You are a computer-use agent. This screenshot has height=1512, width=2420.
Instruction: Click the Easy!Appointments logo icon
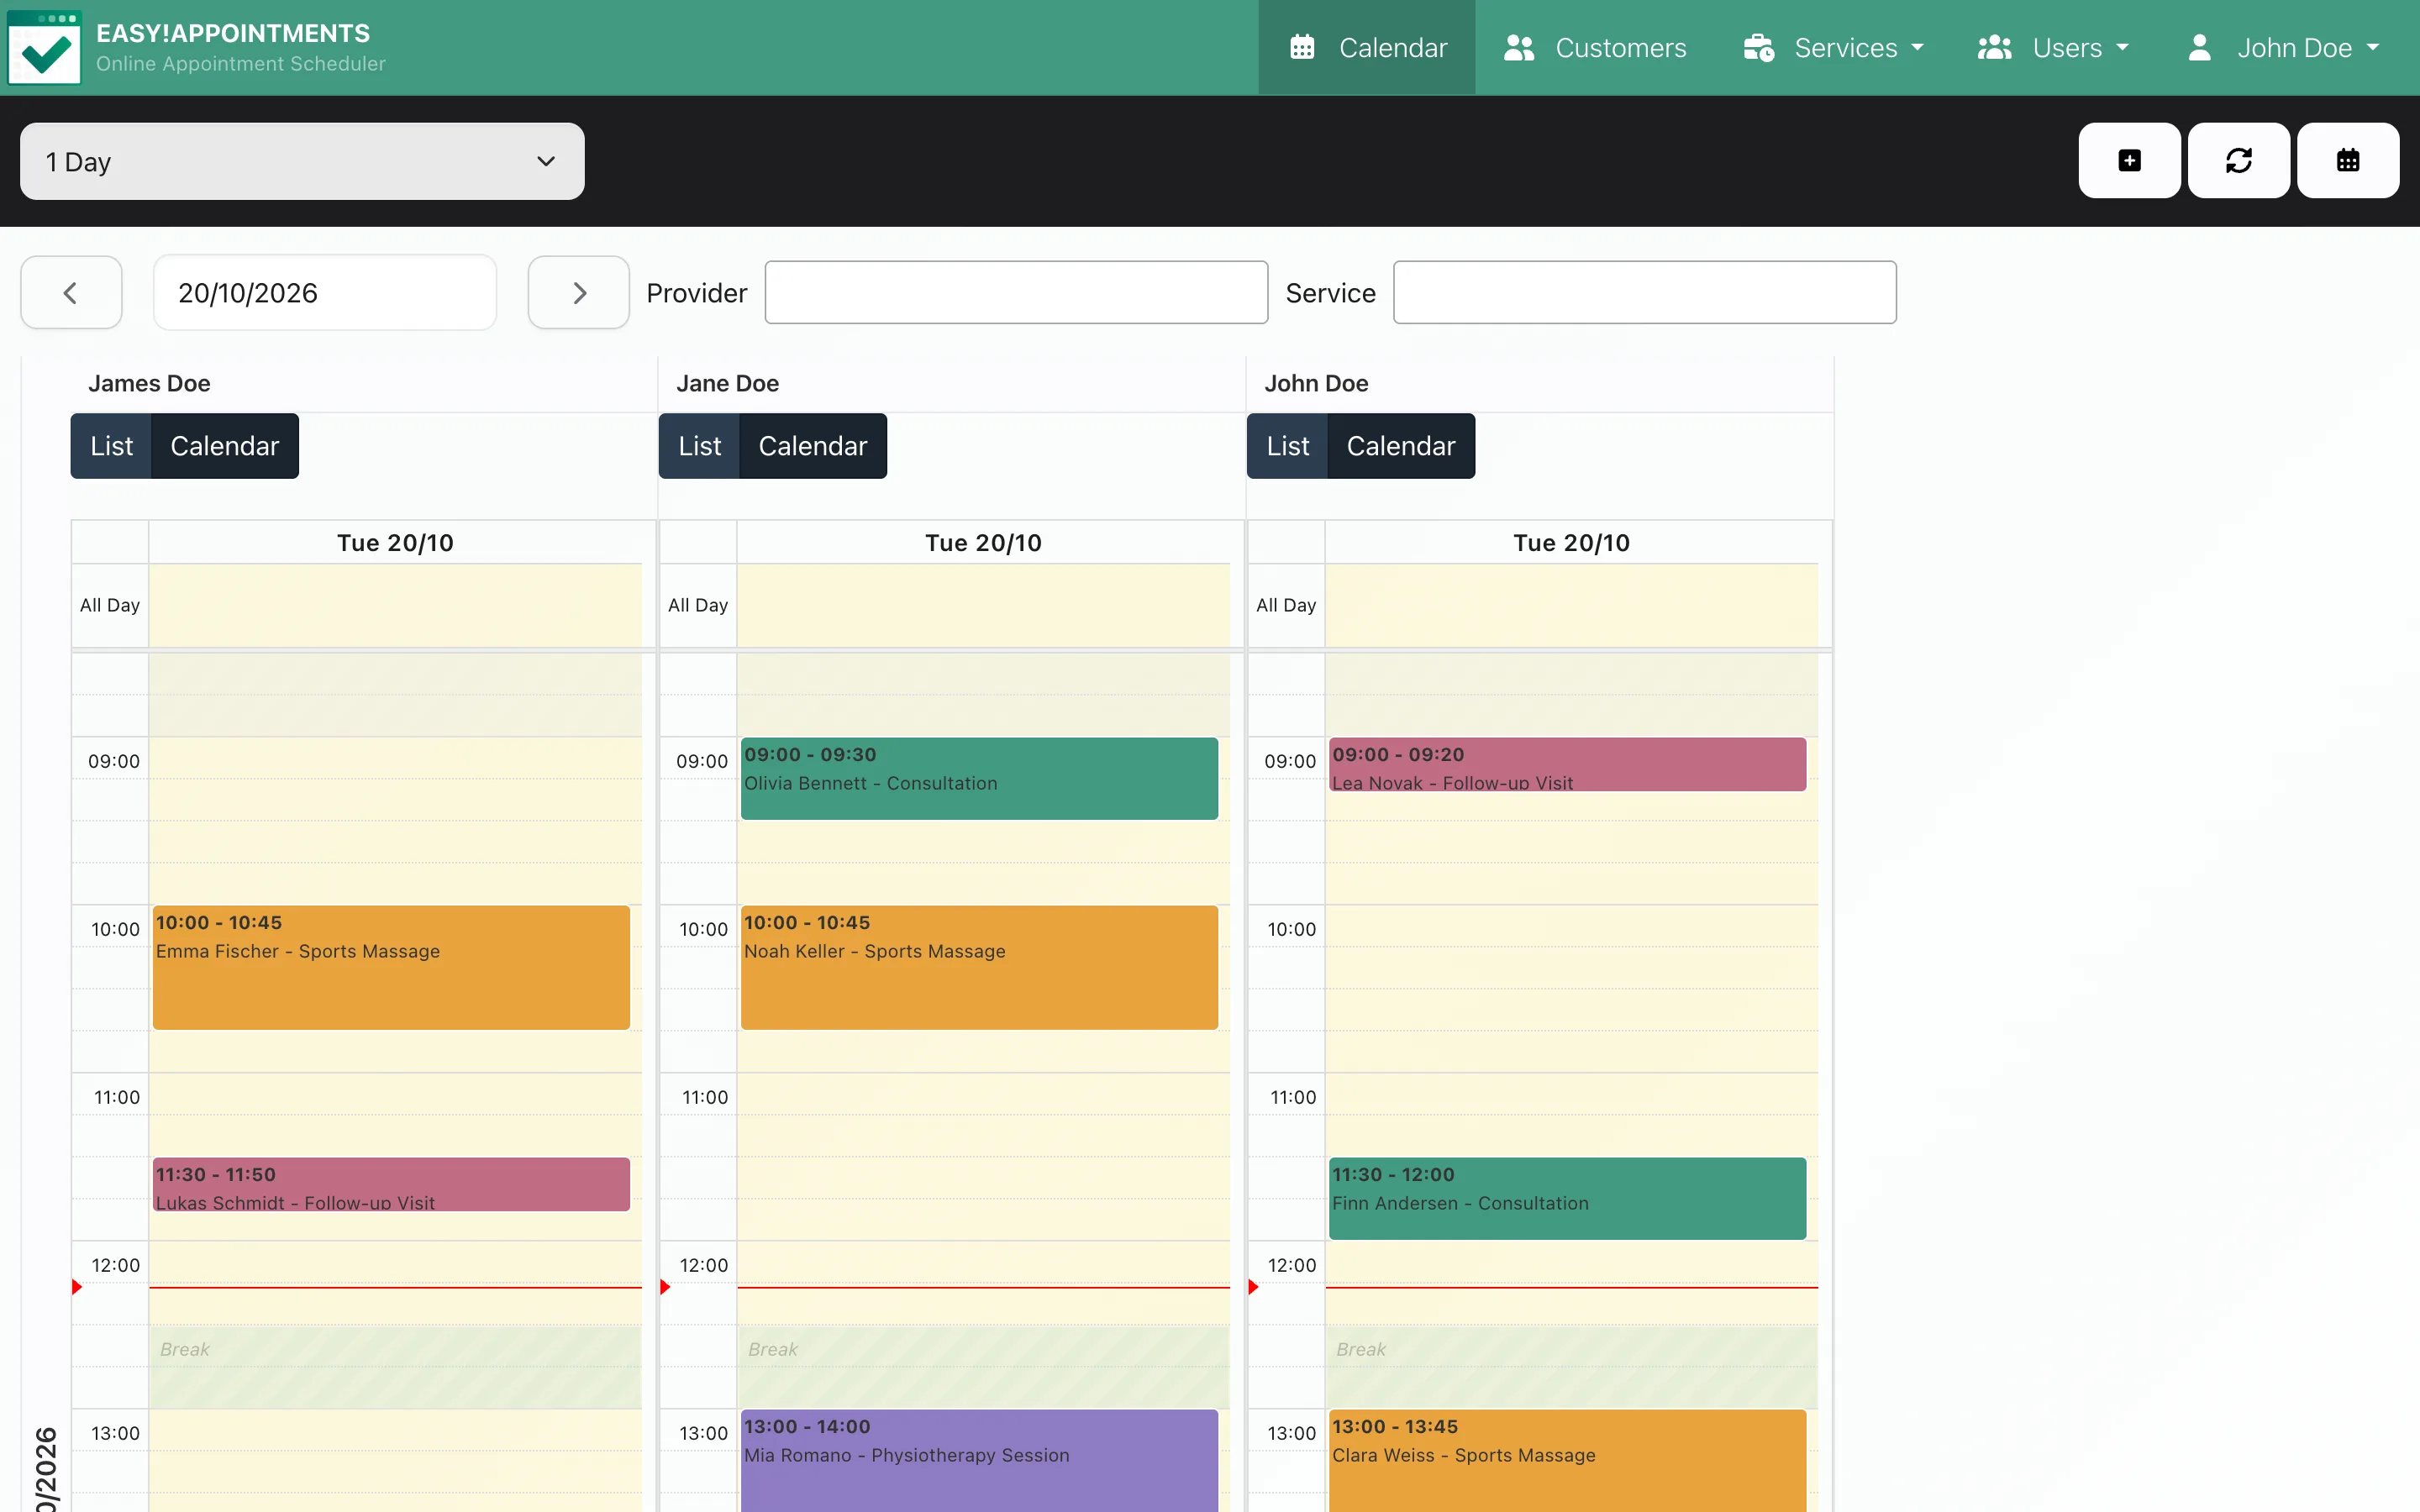click(x=44, y=48)
